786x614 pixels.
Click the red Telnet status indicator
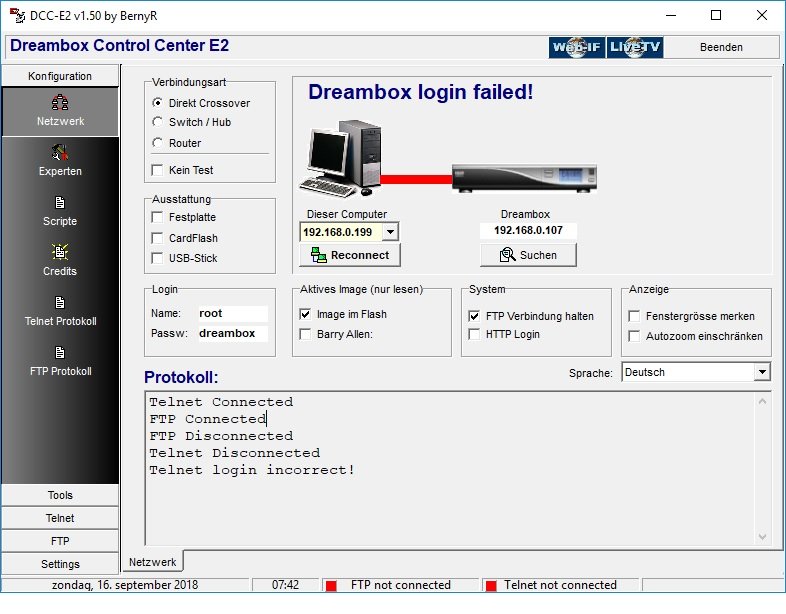pos(491,585)
